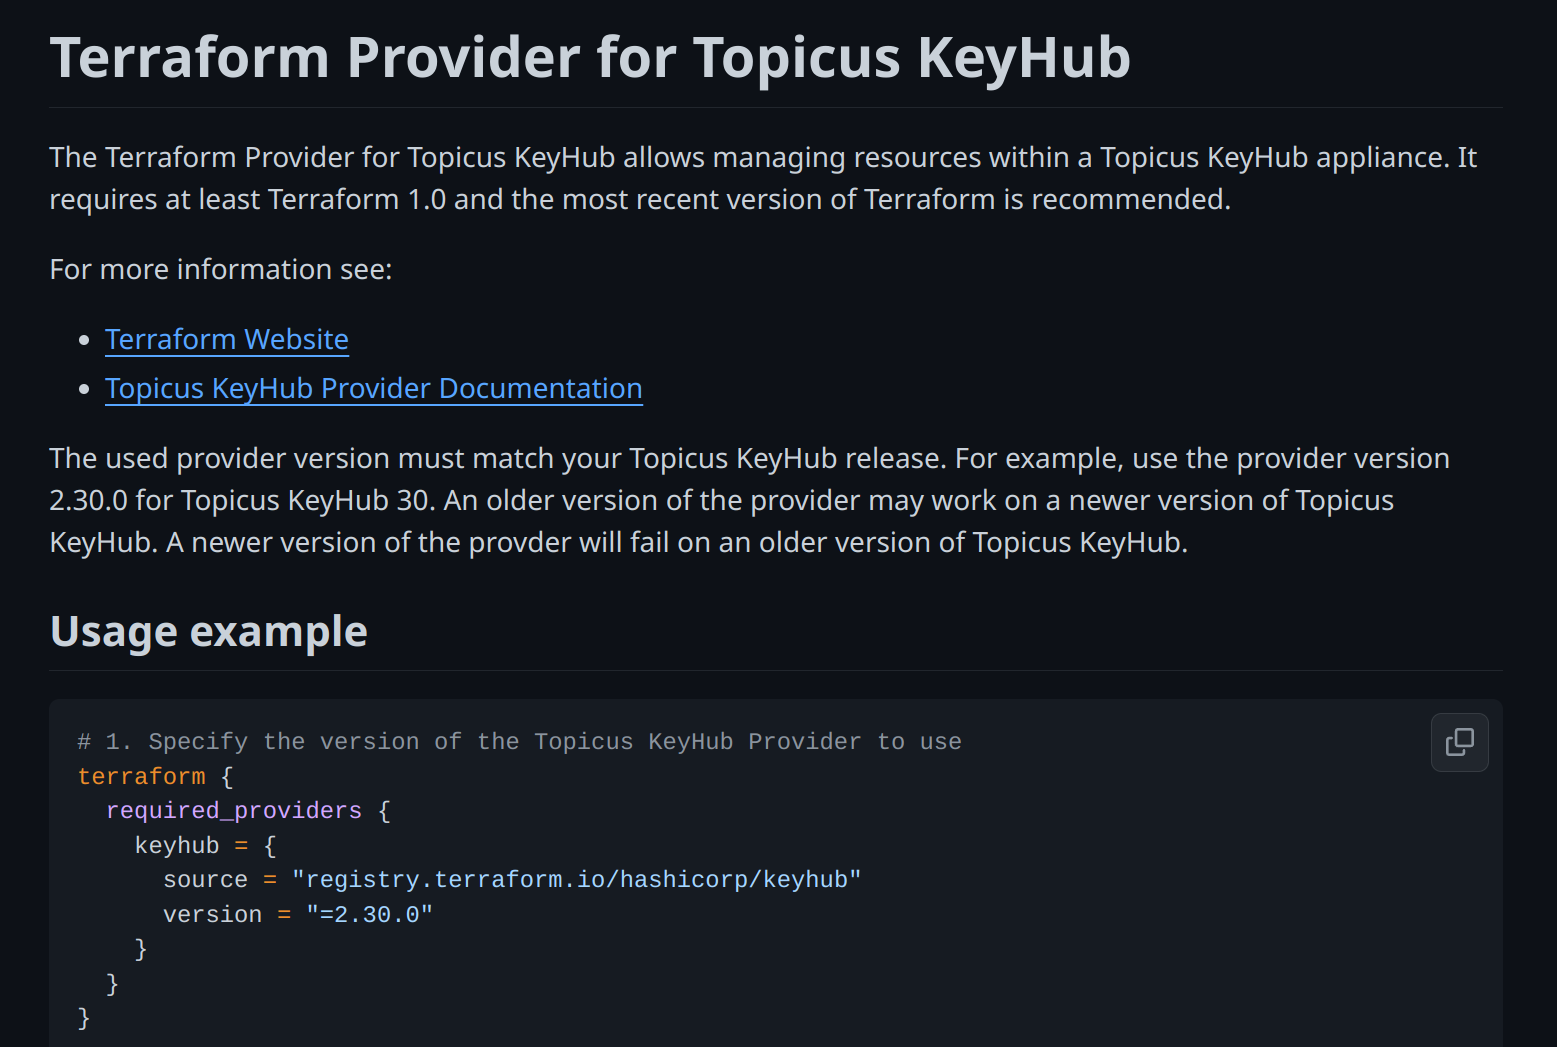This screenshot has height=1047, width=1557.
Task: Click the orange terraform keyword in the code
Action: coord(142,776)
